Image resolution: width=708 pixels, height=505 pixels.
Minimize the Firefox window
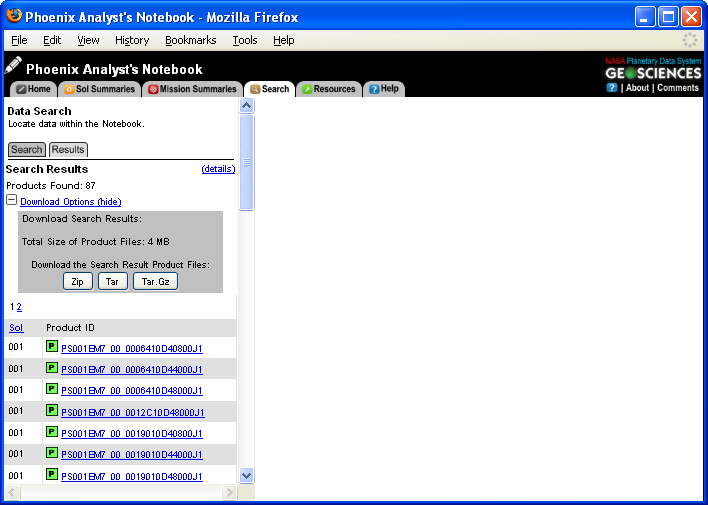pos(645,17)
